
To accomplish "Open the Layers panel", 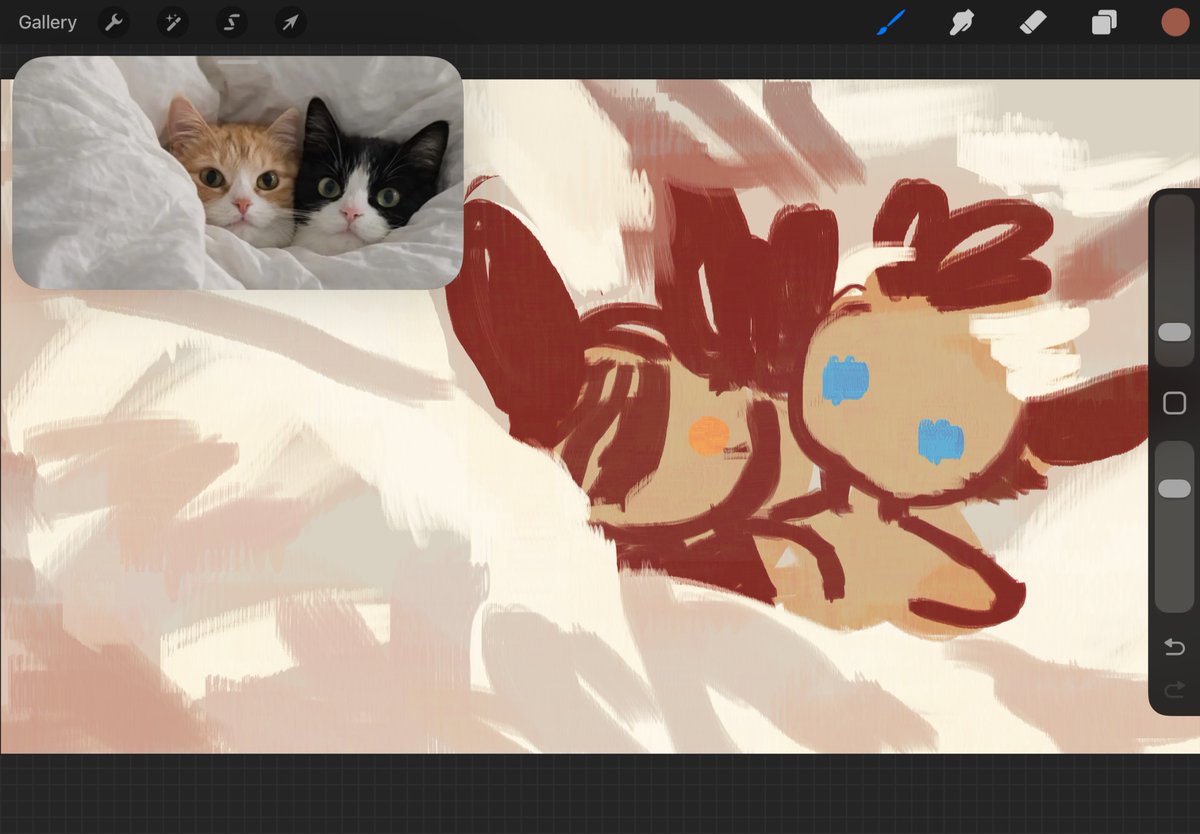I will click(x=1104, y=22).
